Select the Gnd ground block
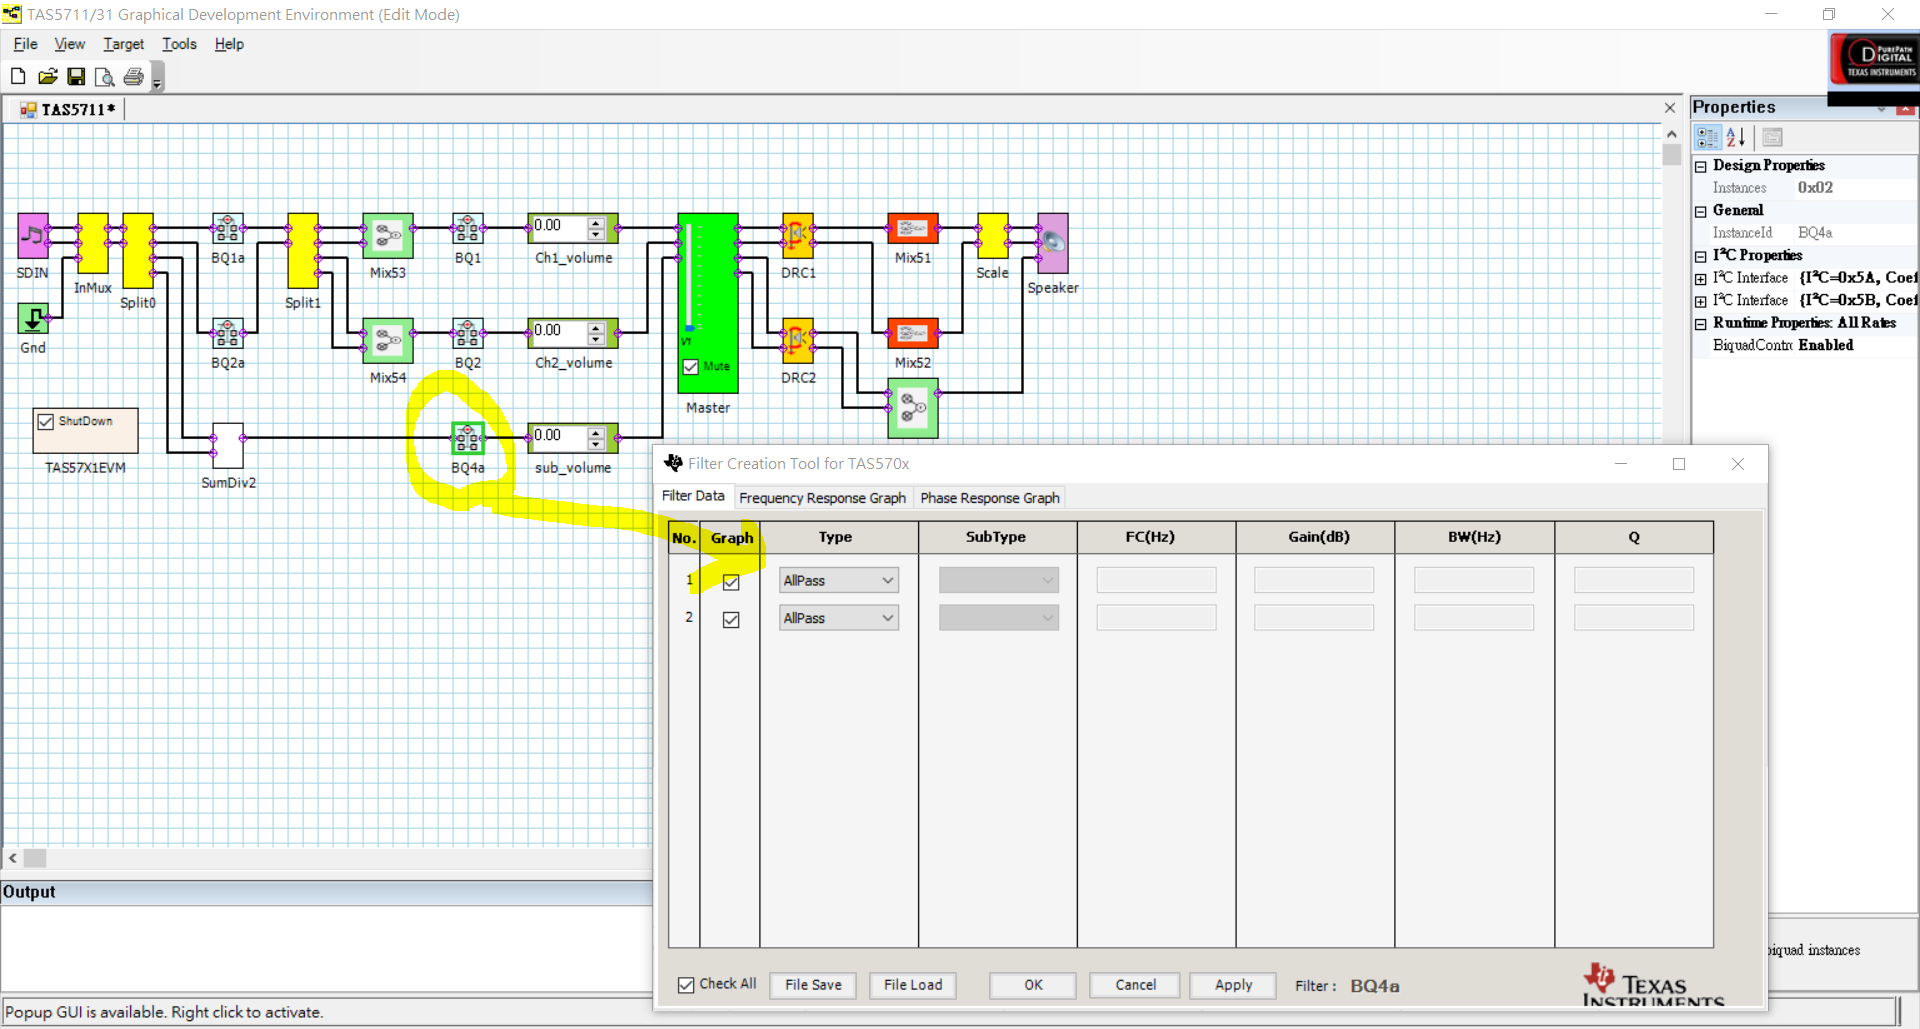 pyautogui.click(x=33, y=319)
